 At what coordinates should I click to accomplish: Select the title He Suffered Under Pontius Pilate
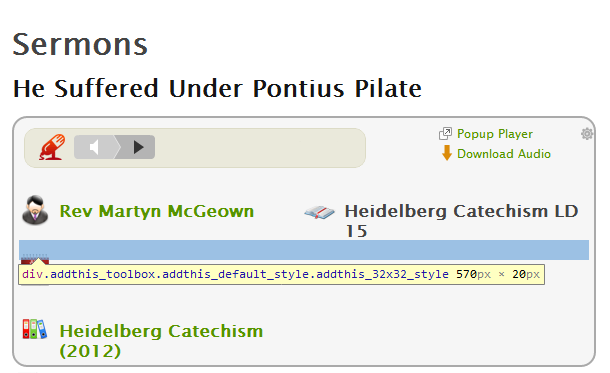217,88
